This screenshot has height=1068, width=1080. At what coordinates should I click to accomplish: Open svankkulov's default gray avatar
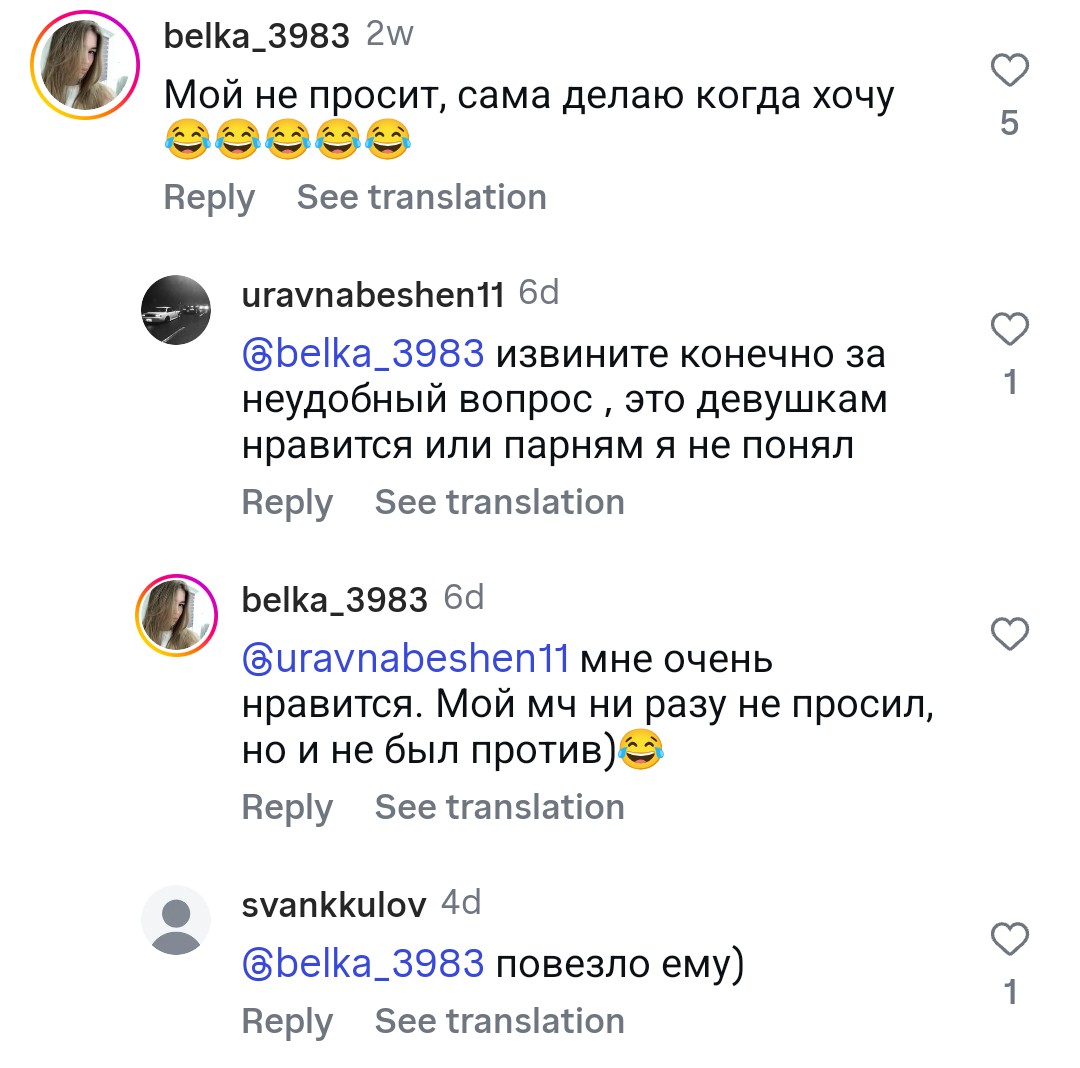[176, 920]
